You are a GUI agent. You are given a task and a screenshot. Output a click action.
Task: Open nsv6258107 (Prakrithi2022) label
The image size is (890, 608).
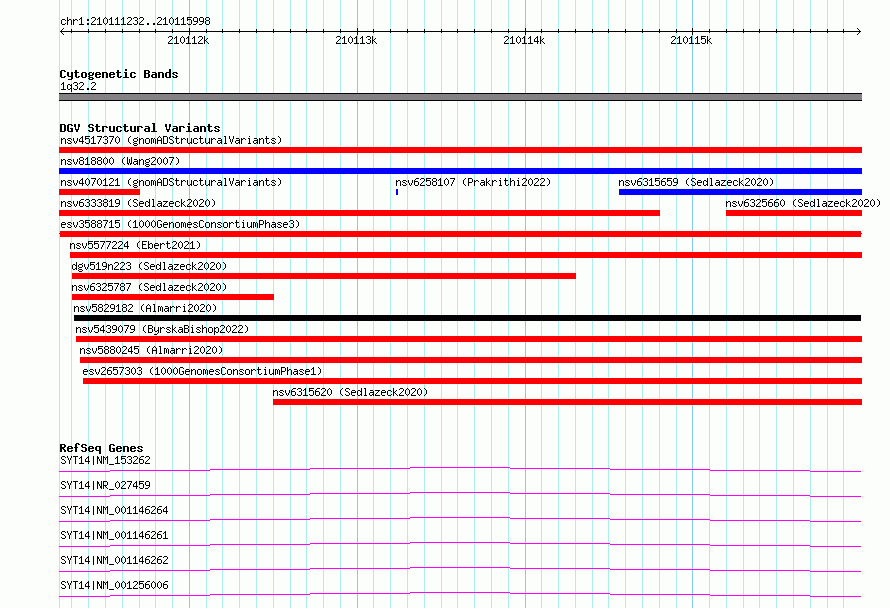coord(473,182)
